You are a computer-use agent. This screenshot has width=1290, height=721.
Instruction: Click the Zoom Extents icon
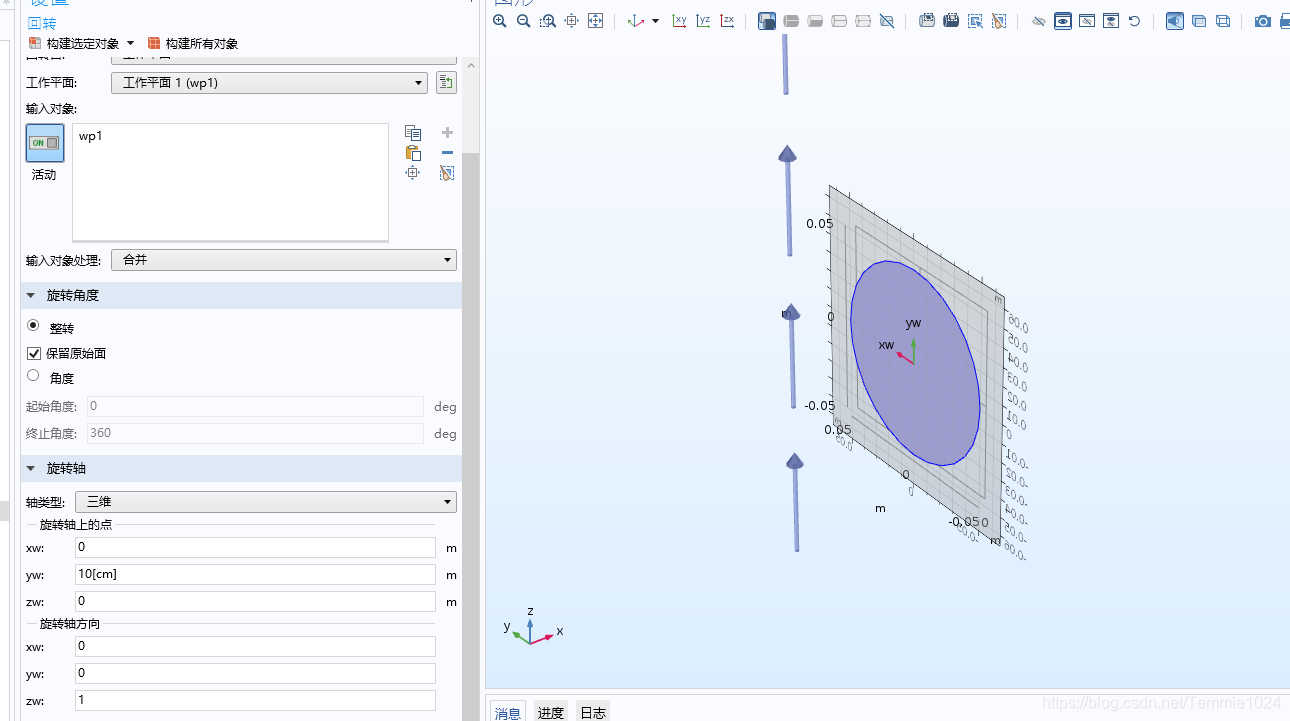pyautogui.click(x=595, y=21)
